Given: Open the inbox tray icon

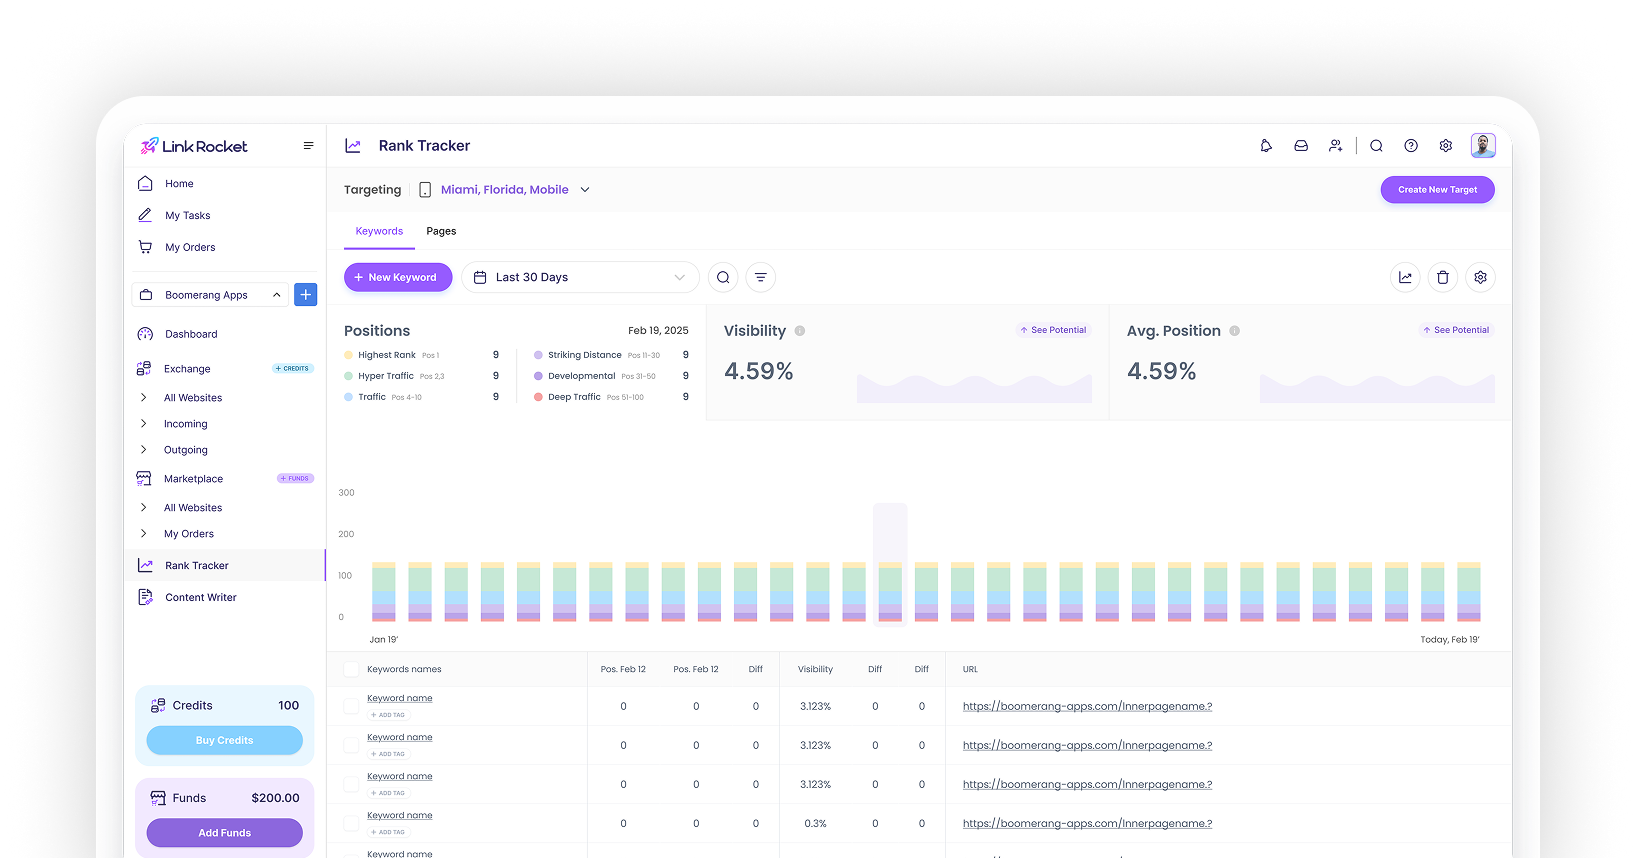Looking at the screenshot, I should pos(1301,146).
